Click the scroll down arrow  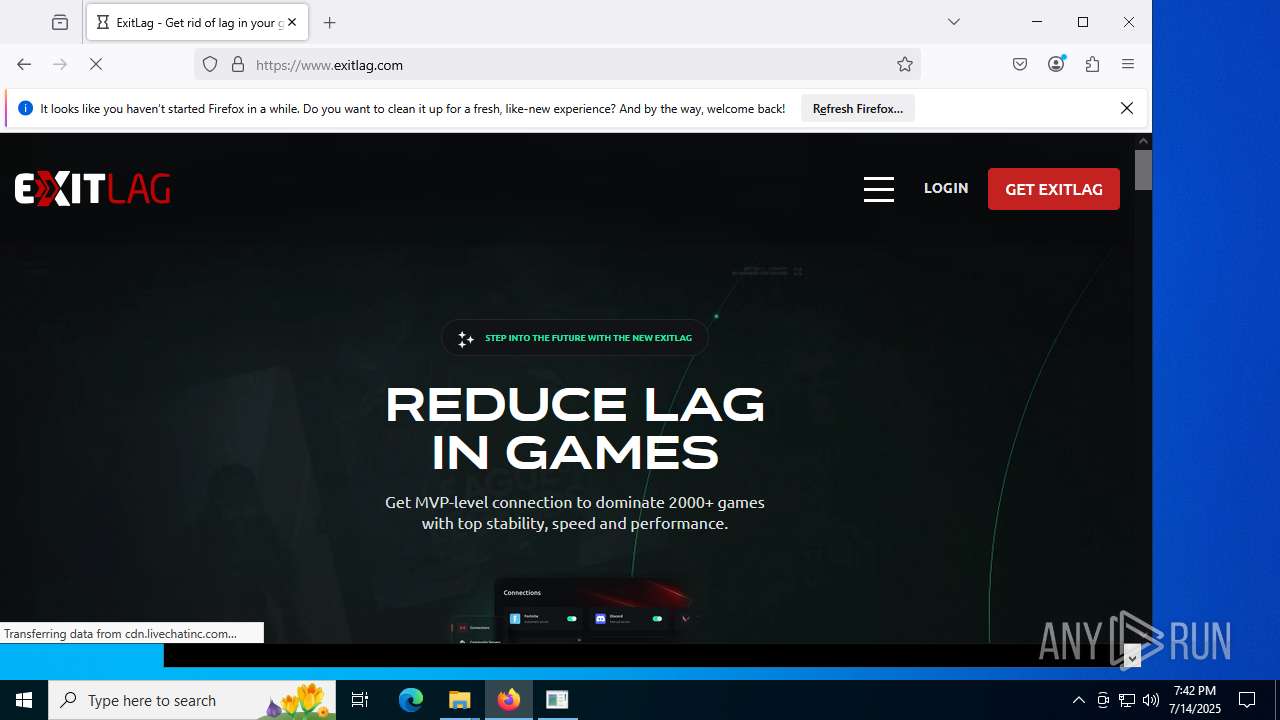1132,657
